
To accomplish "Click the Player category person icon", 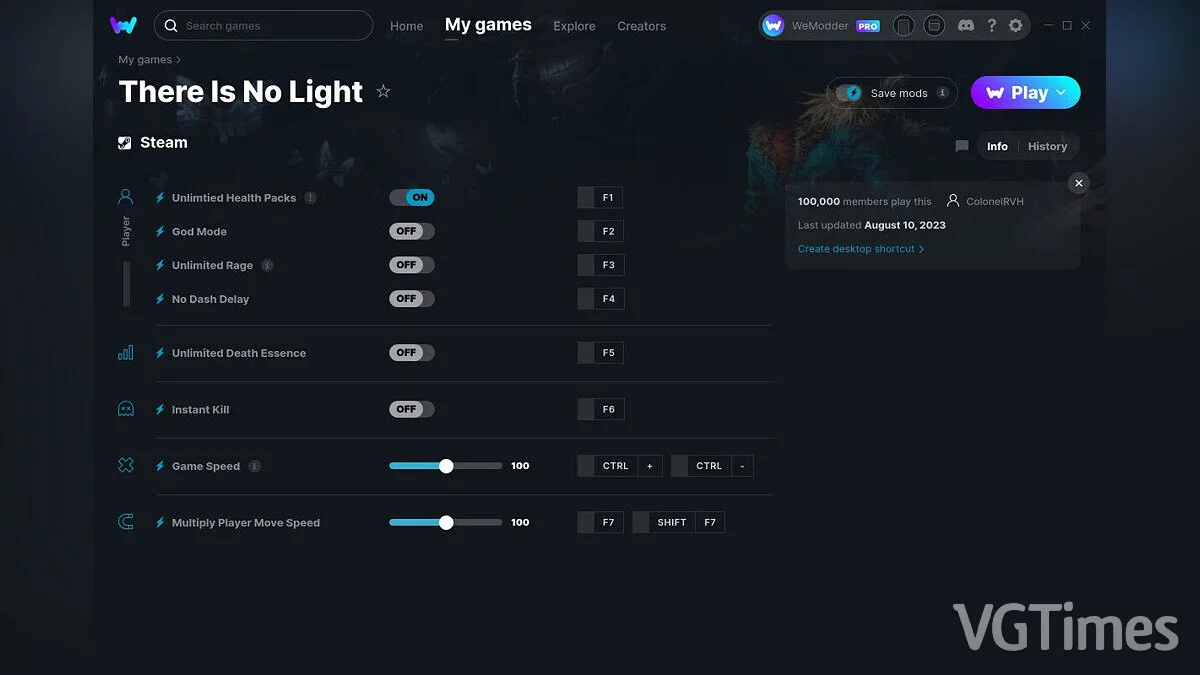I will [x=125, y=196].
